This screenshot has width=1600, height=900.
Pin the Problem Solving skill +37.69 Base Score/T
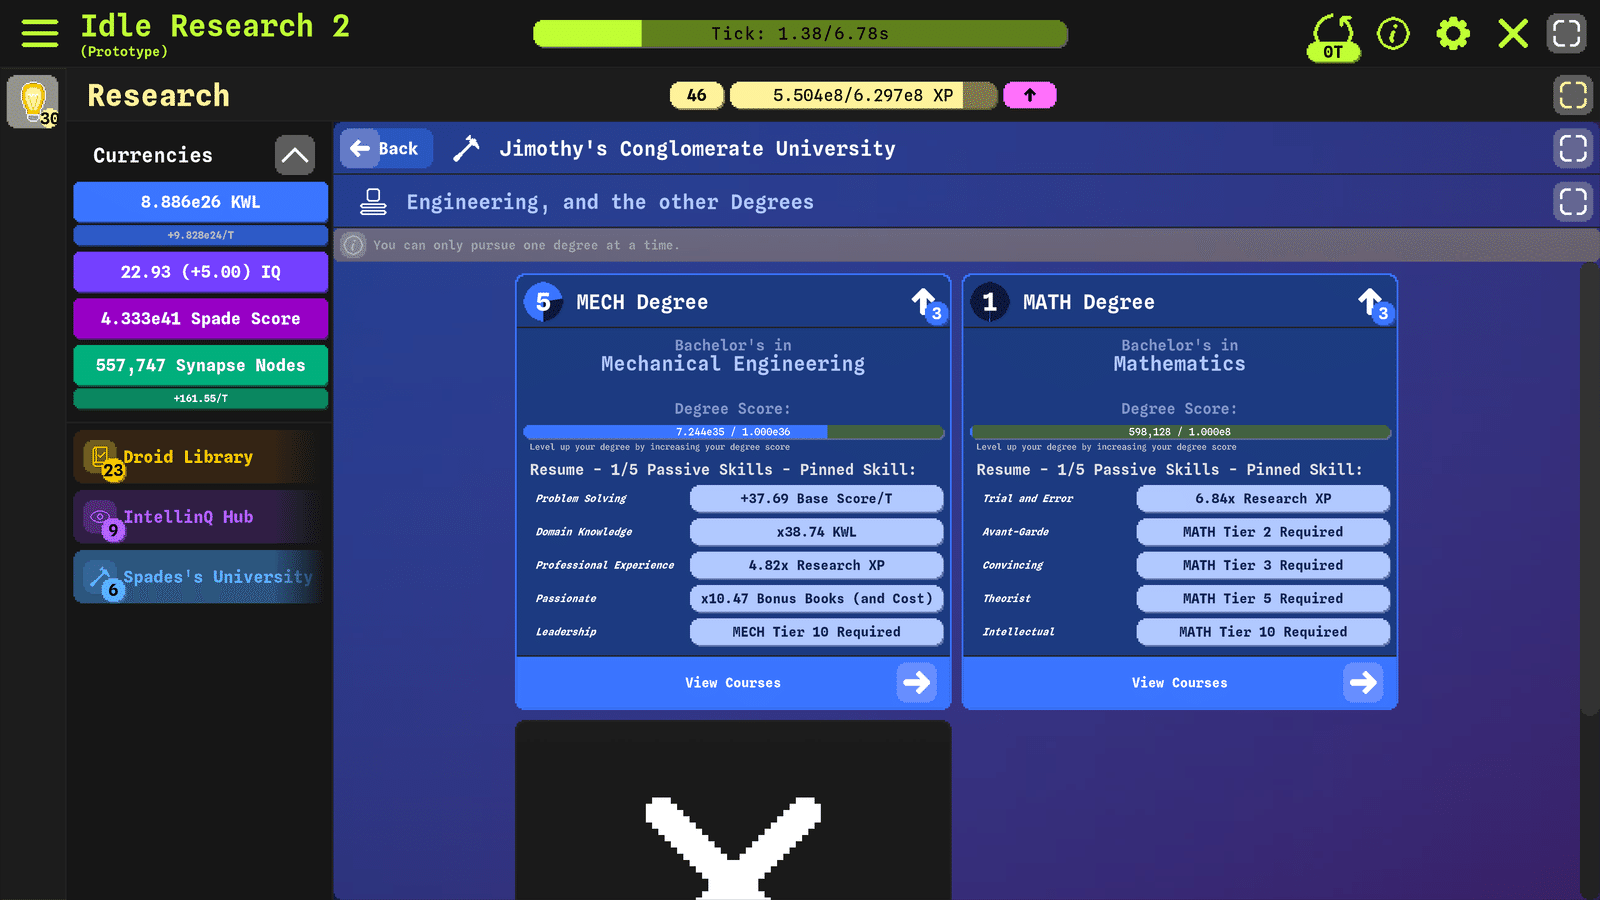point(817,499)
